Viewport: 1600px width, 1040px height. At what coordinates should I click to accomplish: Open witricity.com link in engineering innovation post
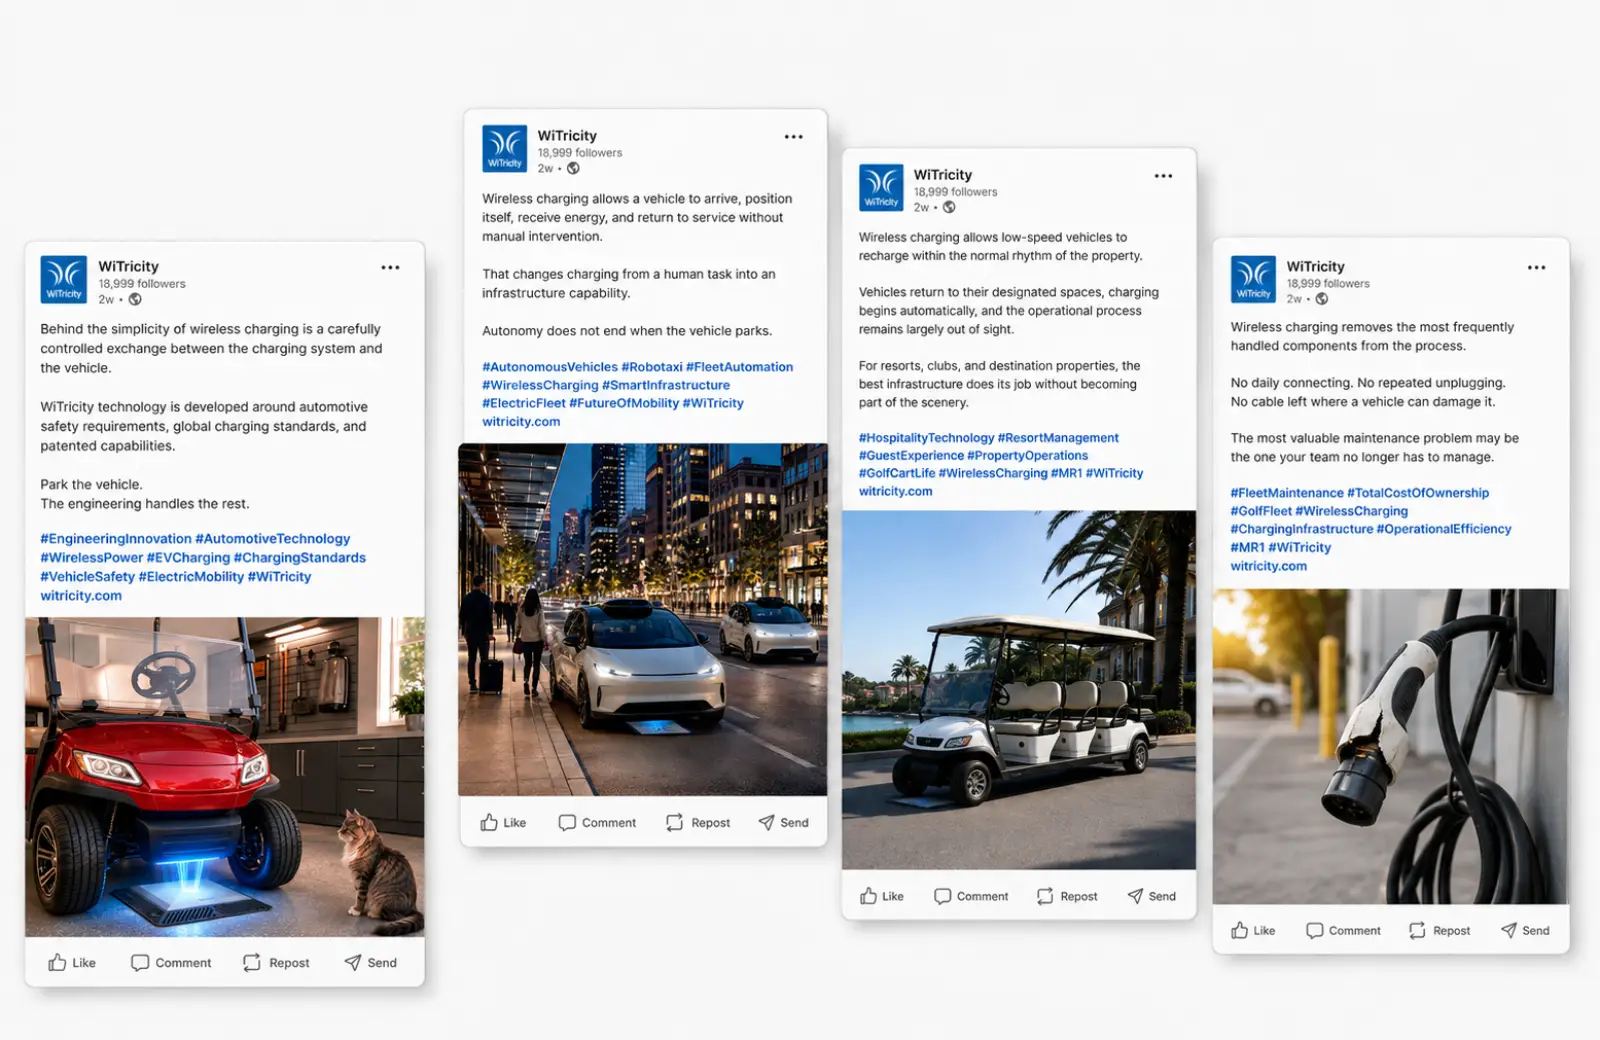[x=81, y=595]
